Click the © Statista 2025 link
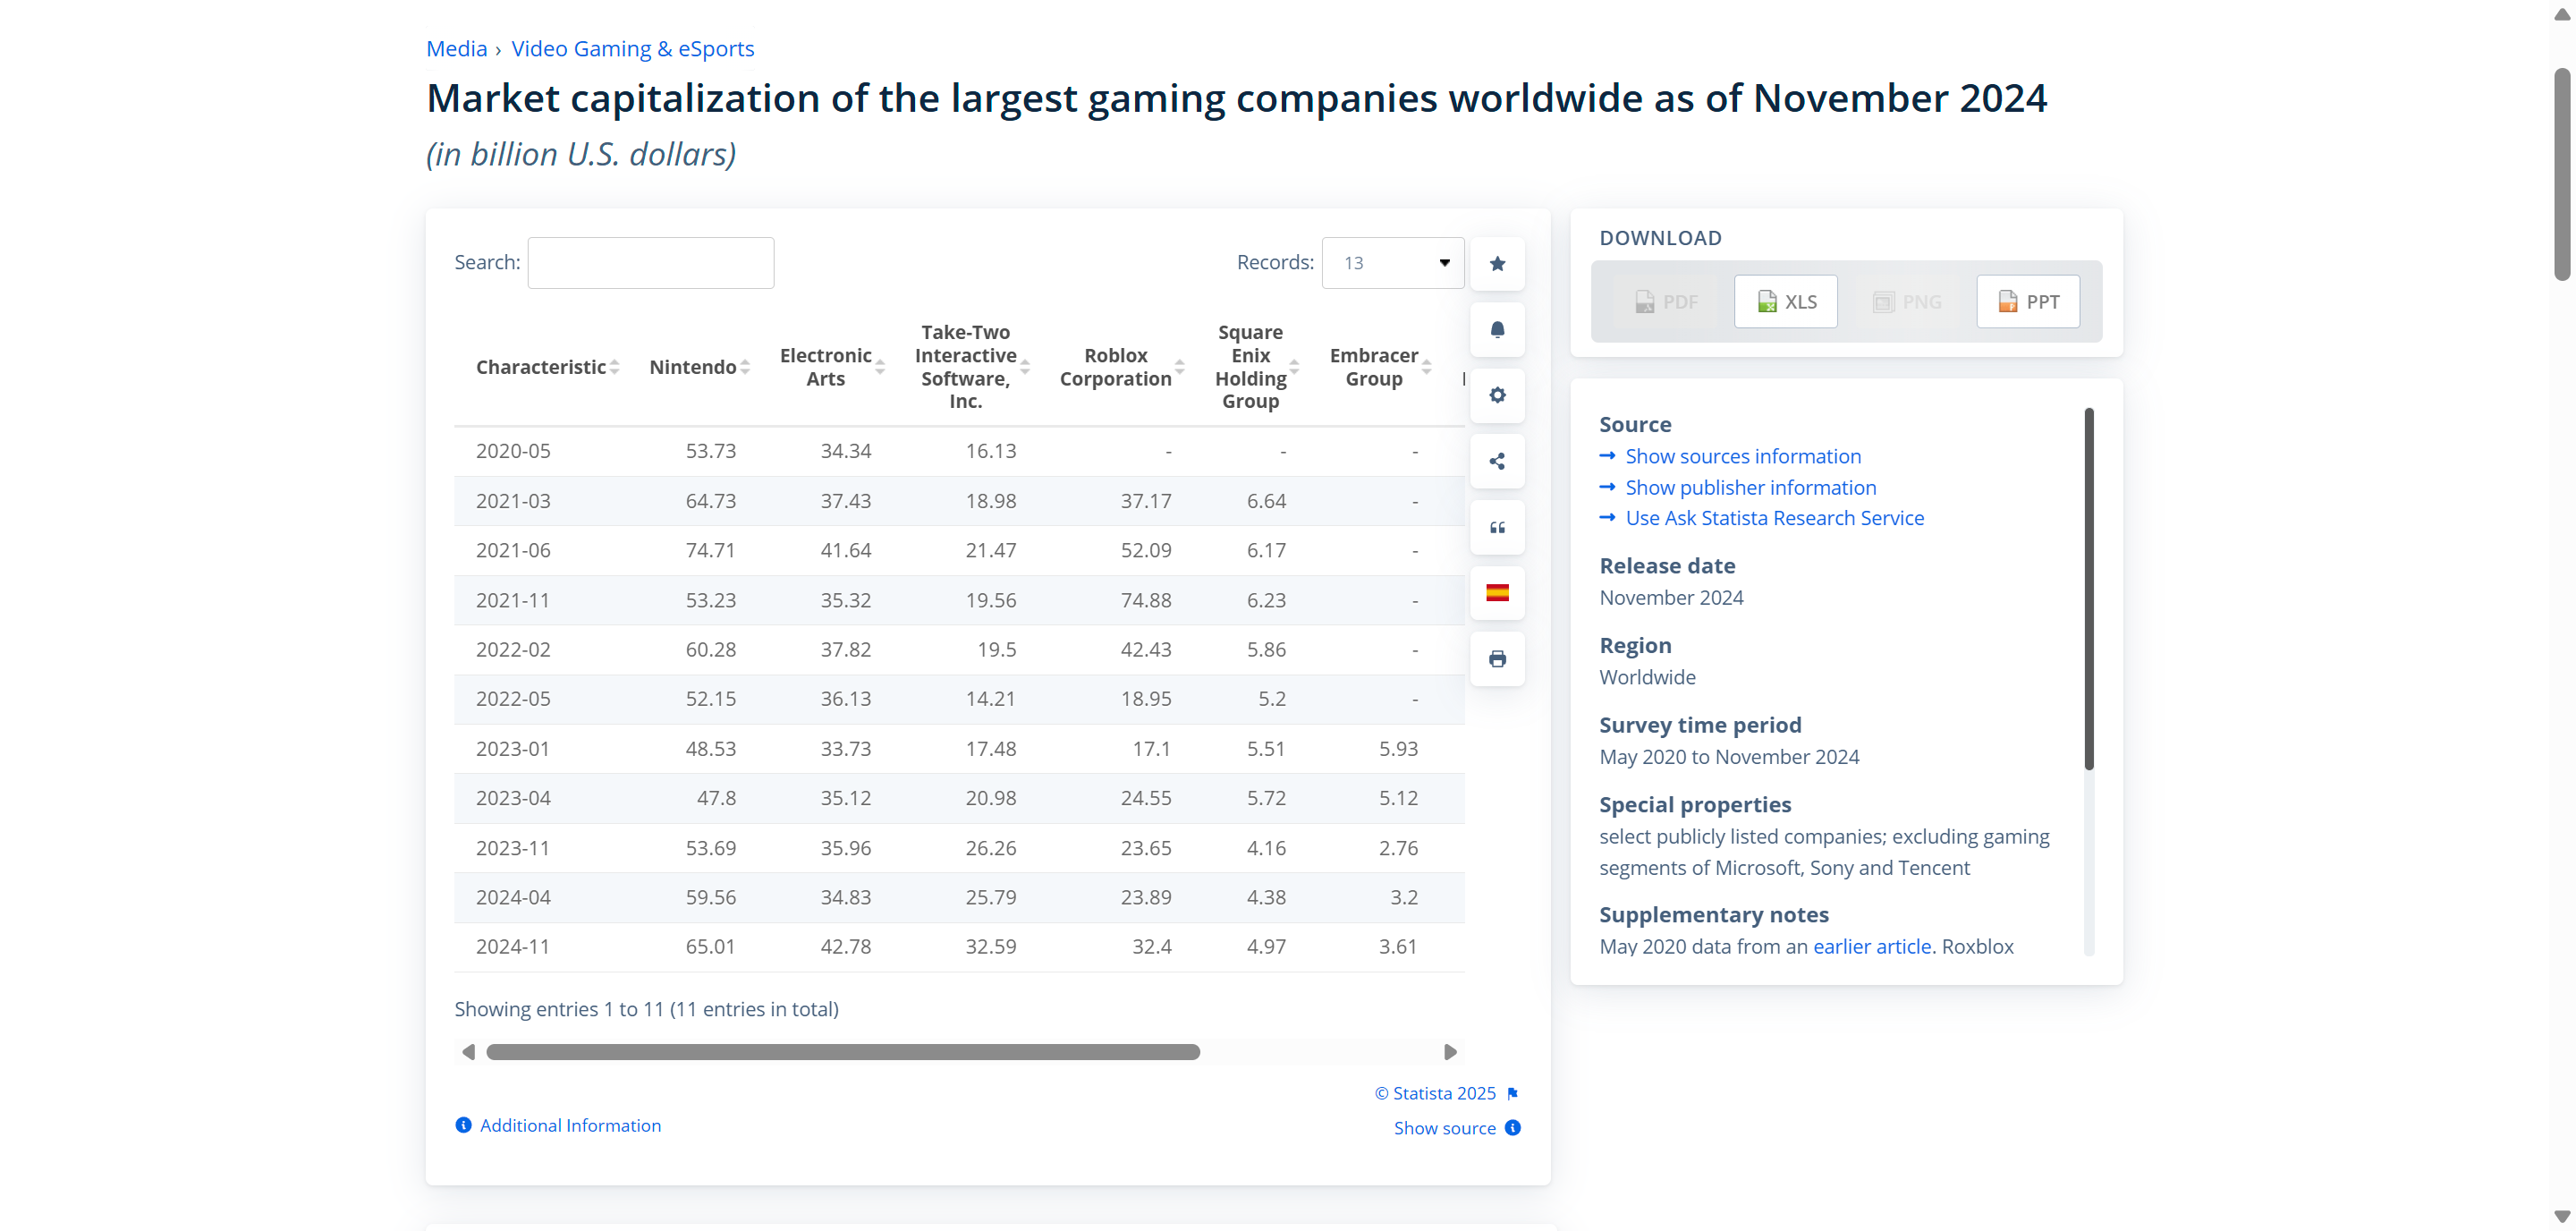The height and width of the screenshot is (1231, 2576). tap(1435, 1094)
